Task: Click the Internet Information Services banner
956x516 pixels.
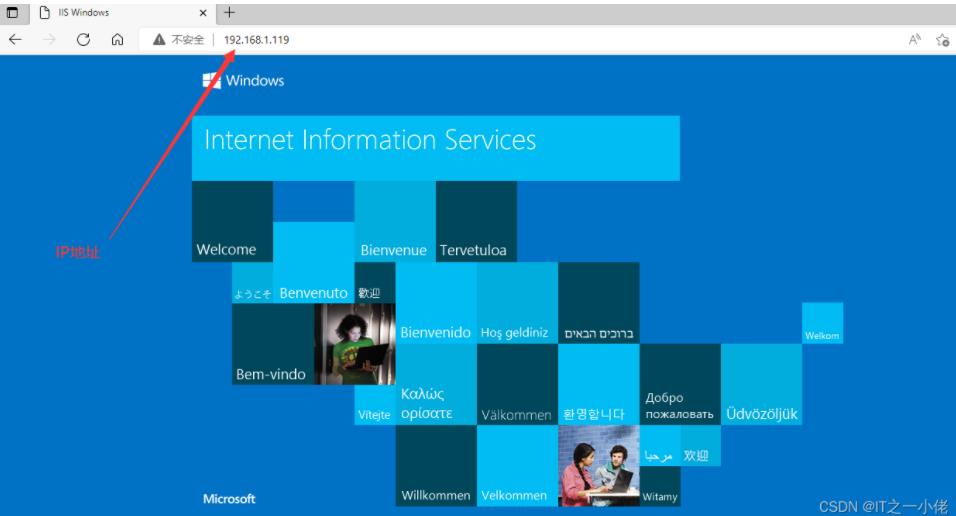Action: (436, 148)
